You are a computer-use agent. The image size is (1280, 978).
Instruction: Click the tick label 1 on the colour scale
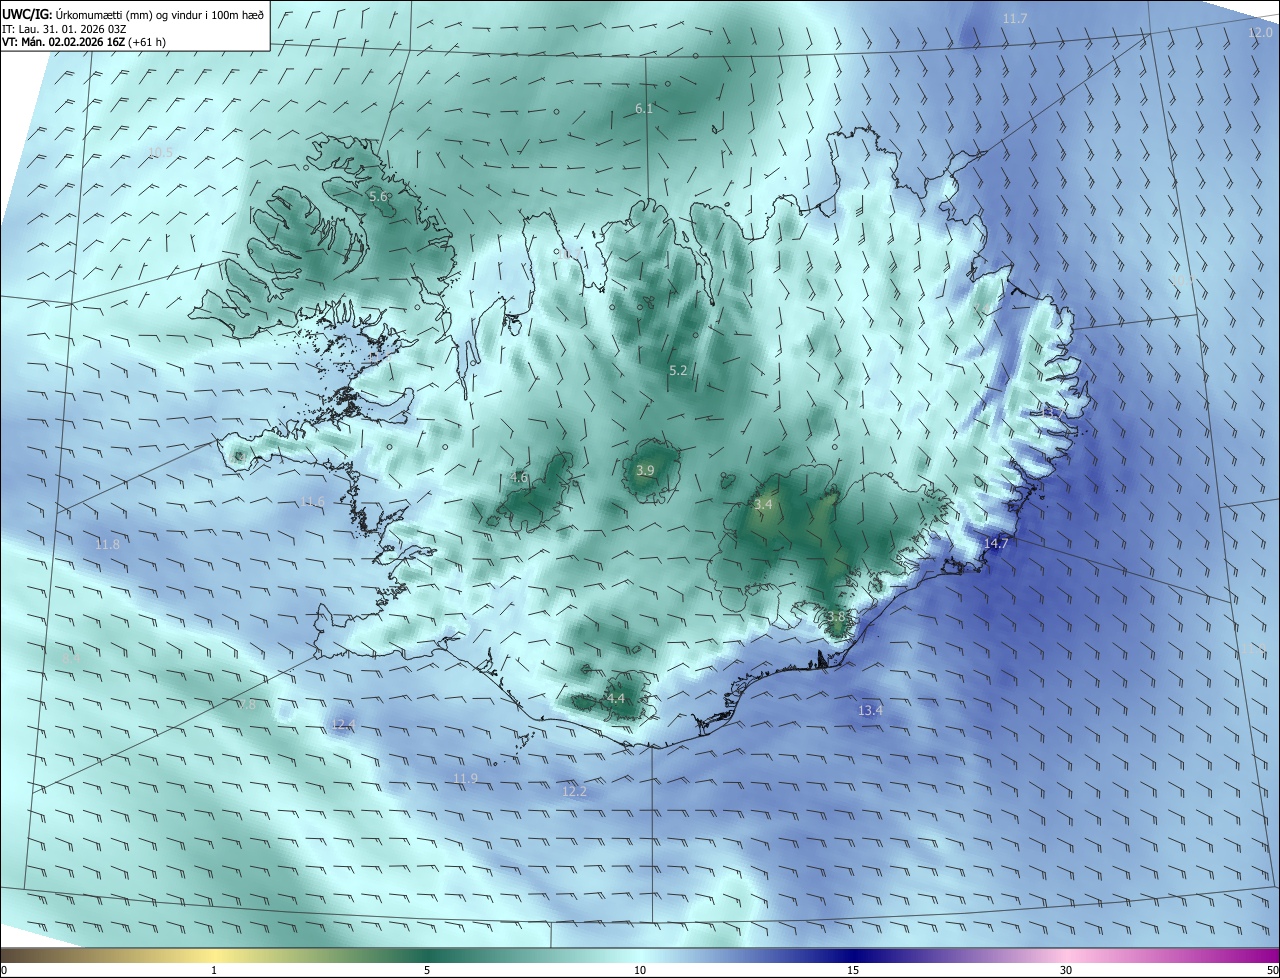(215, 970)
